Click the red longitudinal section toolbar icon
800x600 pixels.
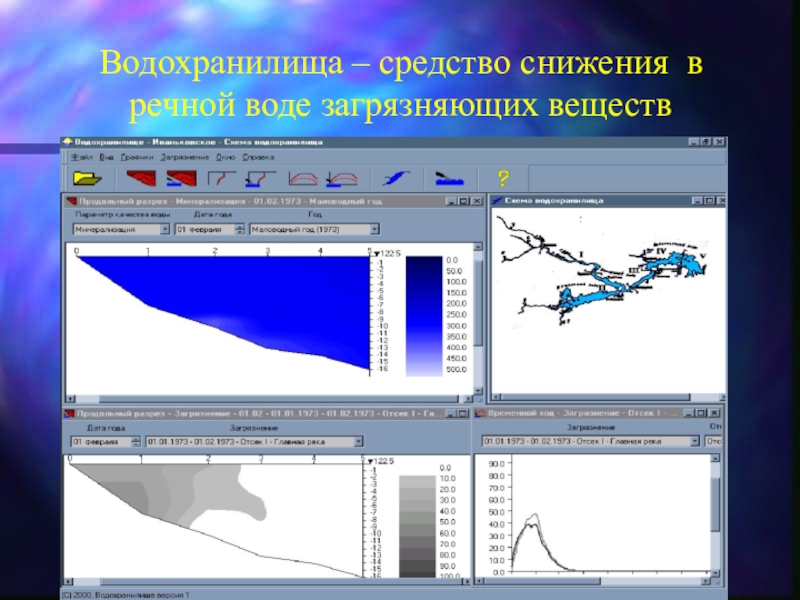point(141,179)
